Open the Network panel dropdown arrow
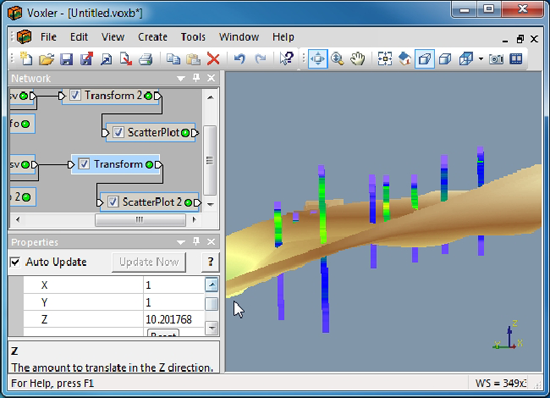 click(181, 78)
